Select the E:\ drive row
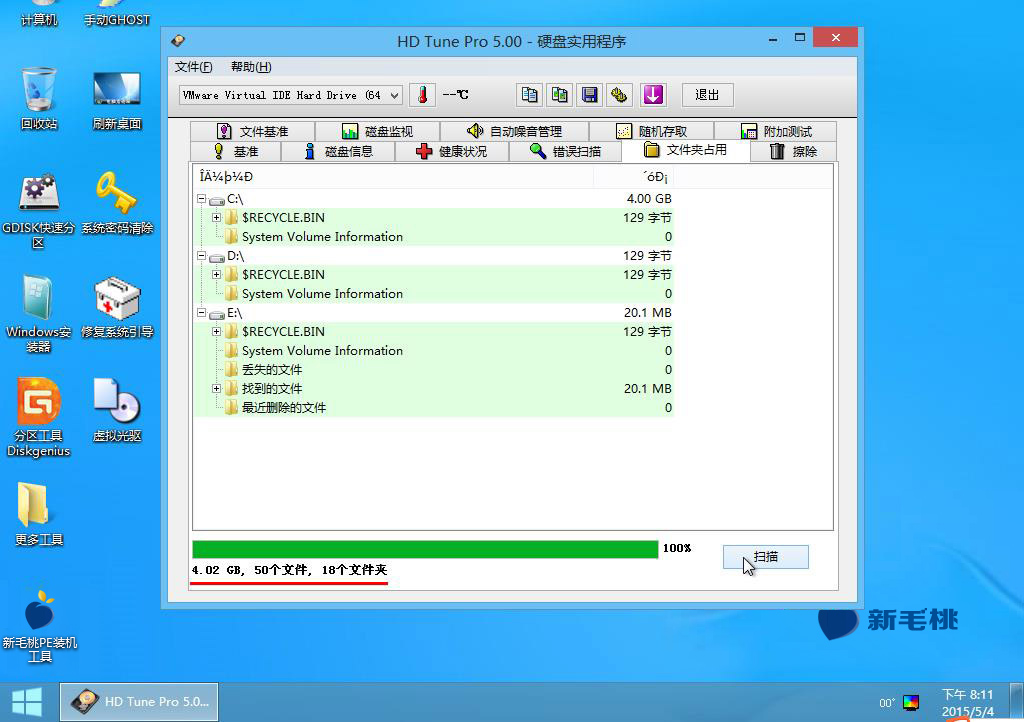 click(x=434, y=313)
